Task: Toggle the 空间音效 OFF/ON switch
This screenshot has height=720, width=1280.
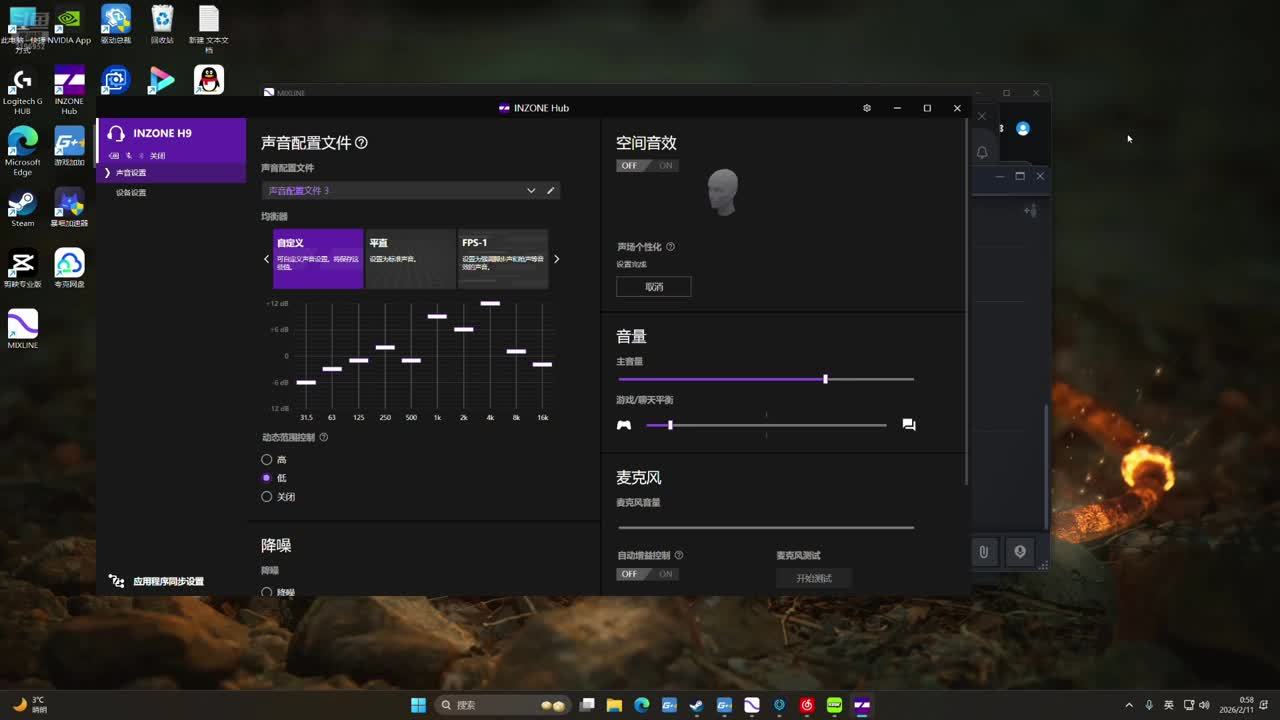Action: pos(646,166)
